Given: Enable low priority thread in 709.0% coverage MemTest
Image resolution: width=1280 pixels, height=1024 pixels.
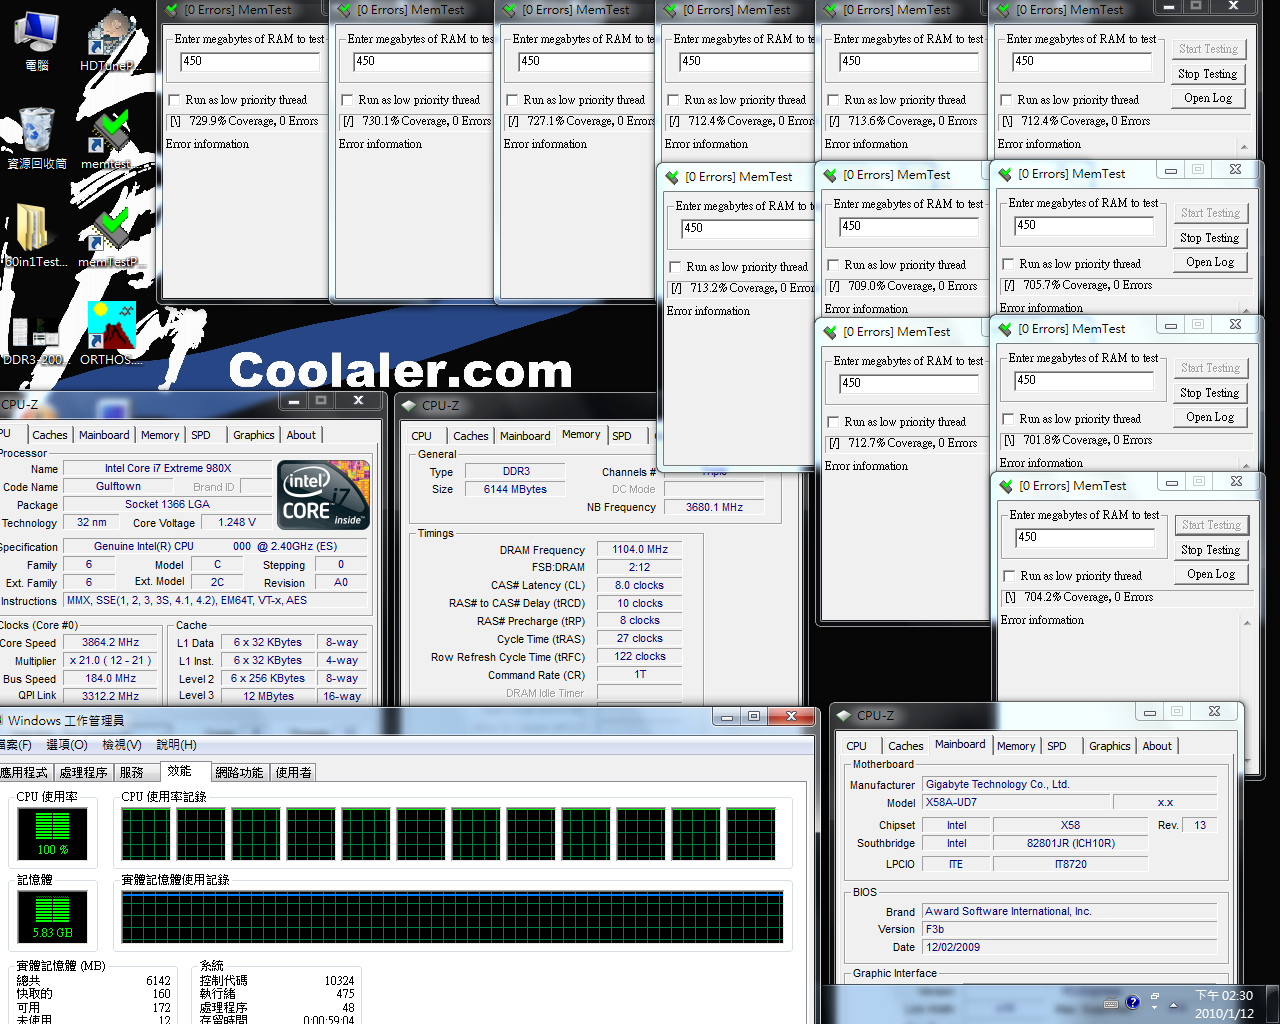Looking at the screenshot, I should coord(834,265).
